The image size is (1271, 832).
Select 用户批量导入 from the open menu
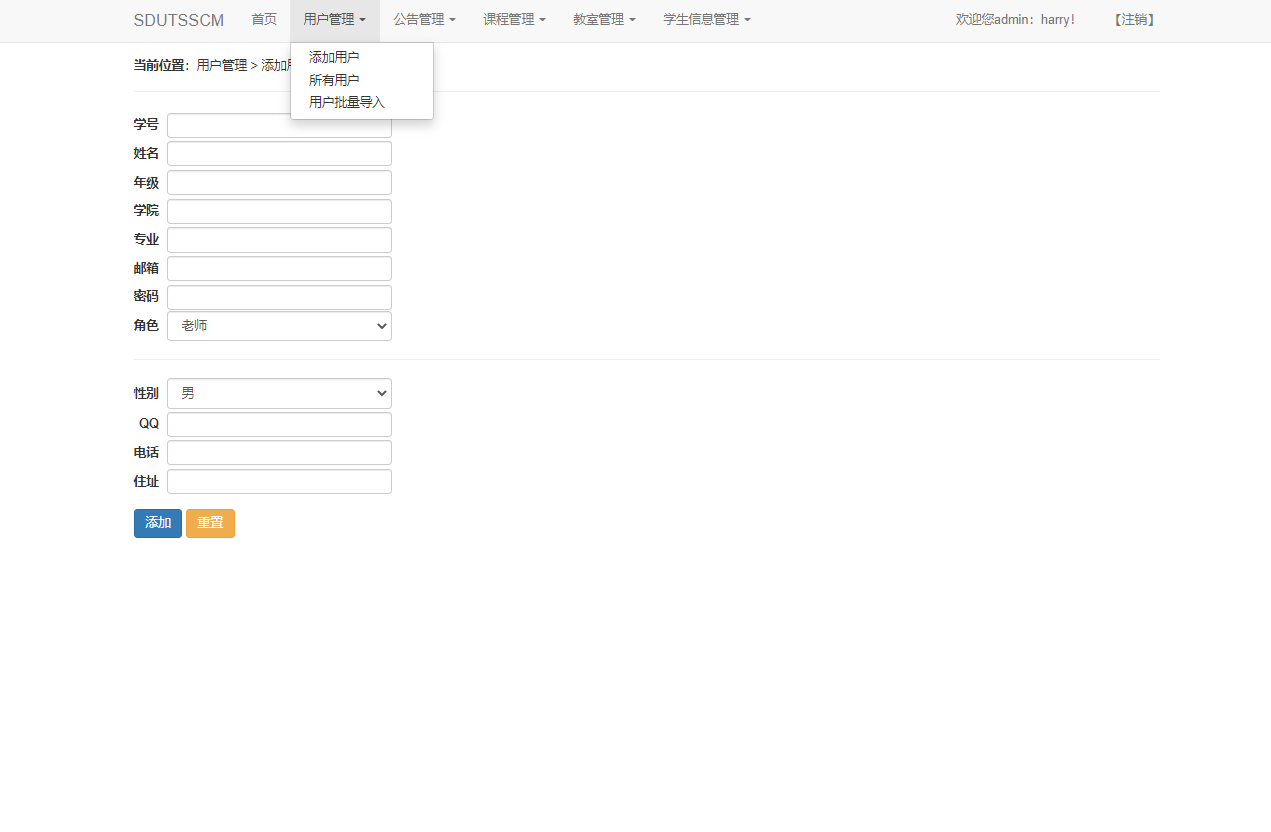tap(344, 101)
